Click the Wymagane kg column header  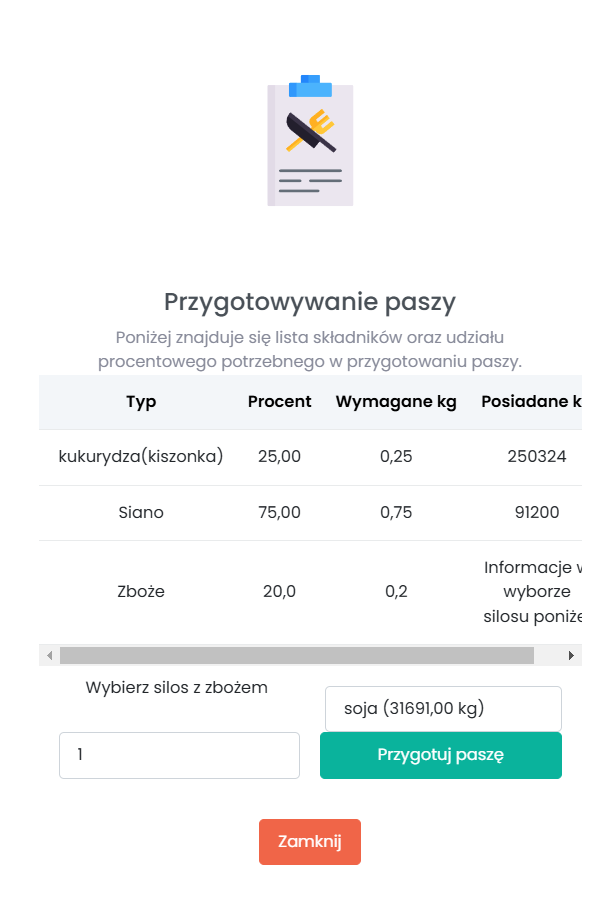[x=396, y=402]
